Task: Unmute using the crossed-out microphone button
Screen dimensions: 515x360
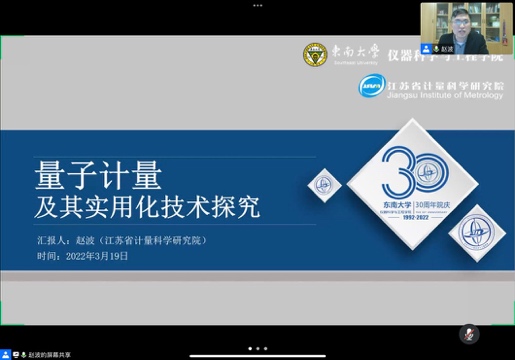Action: tap(469, 334)
